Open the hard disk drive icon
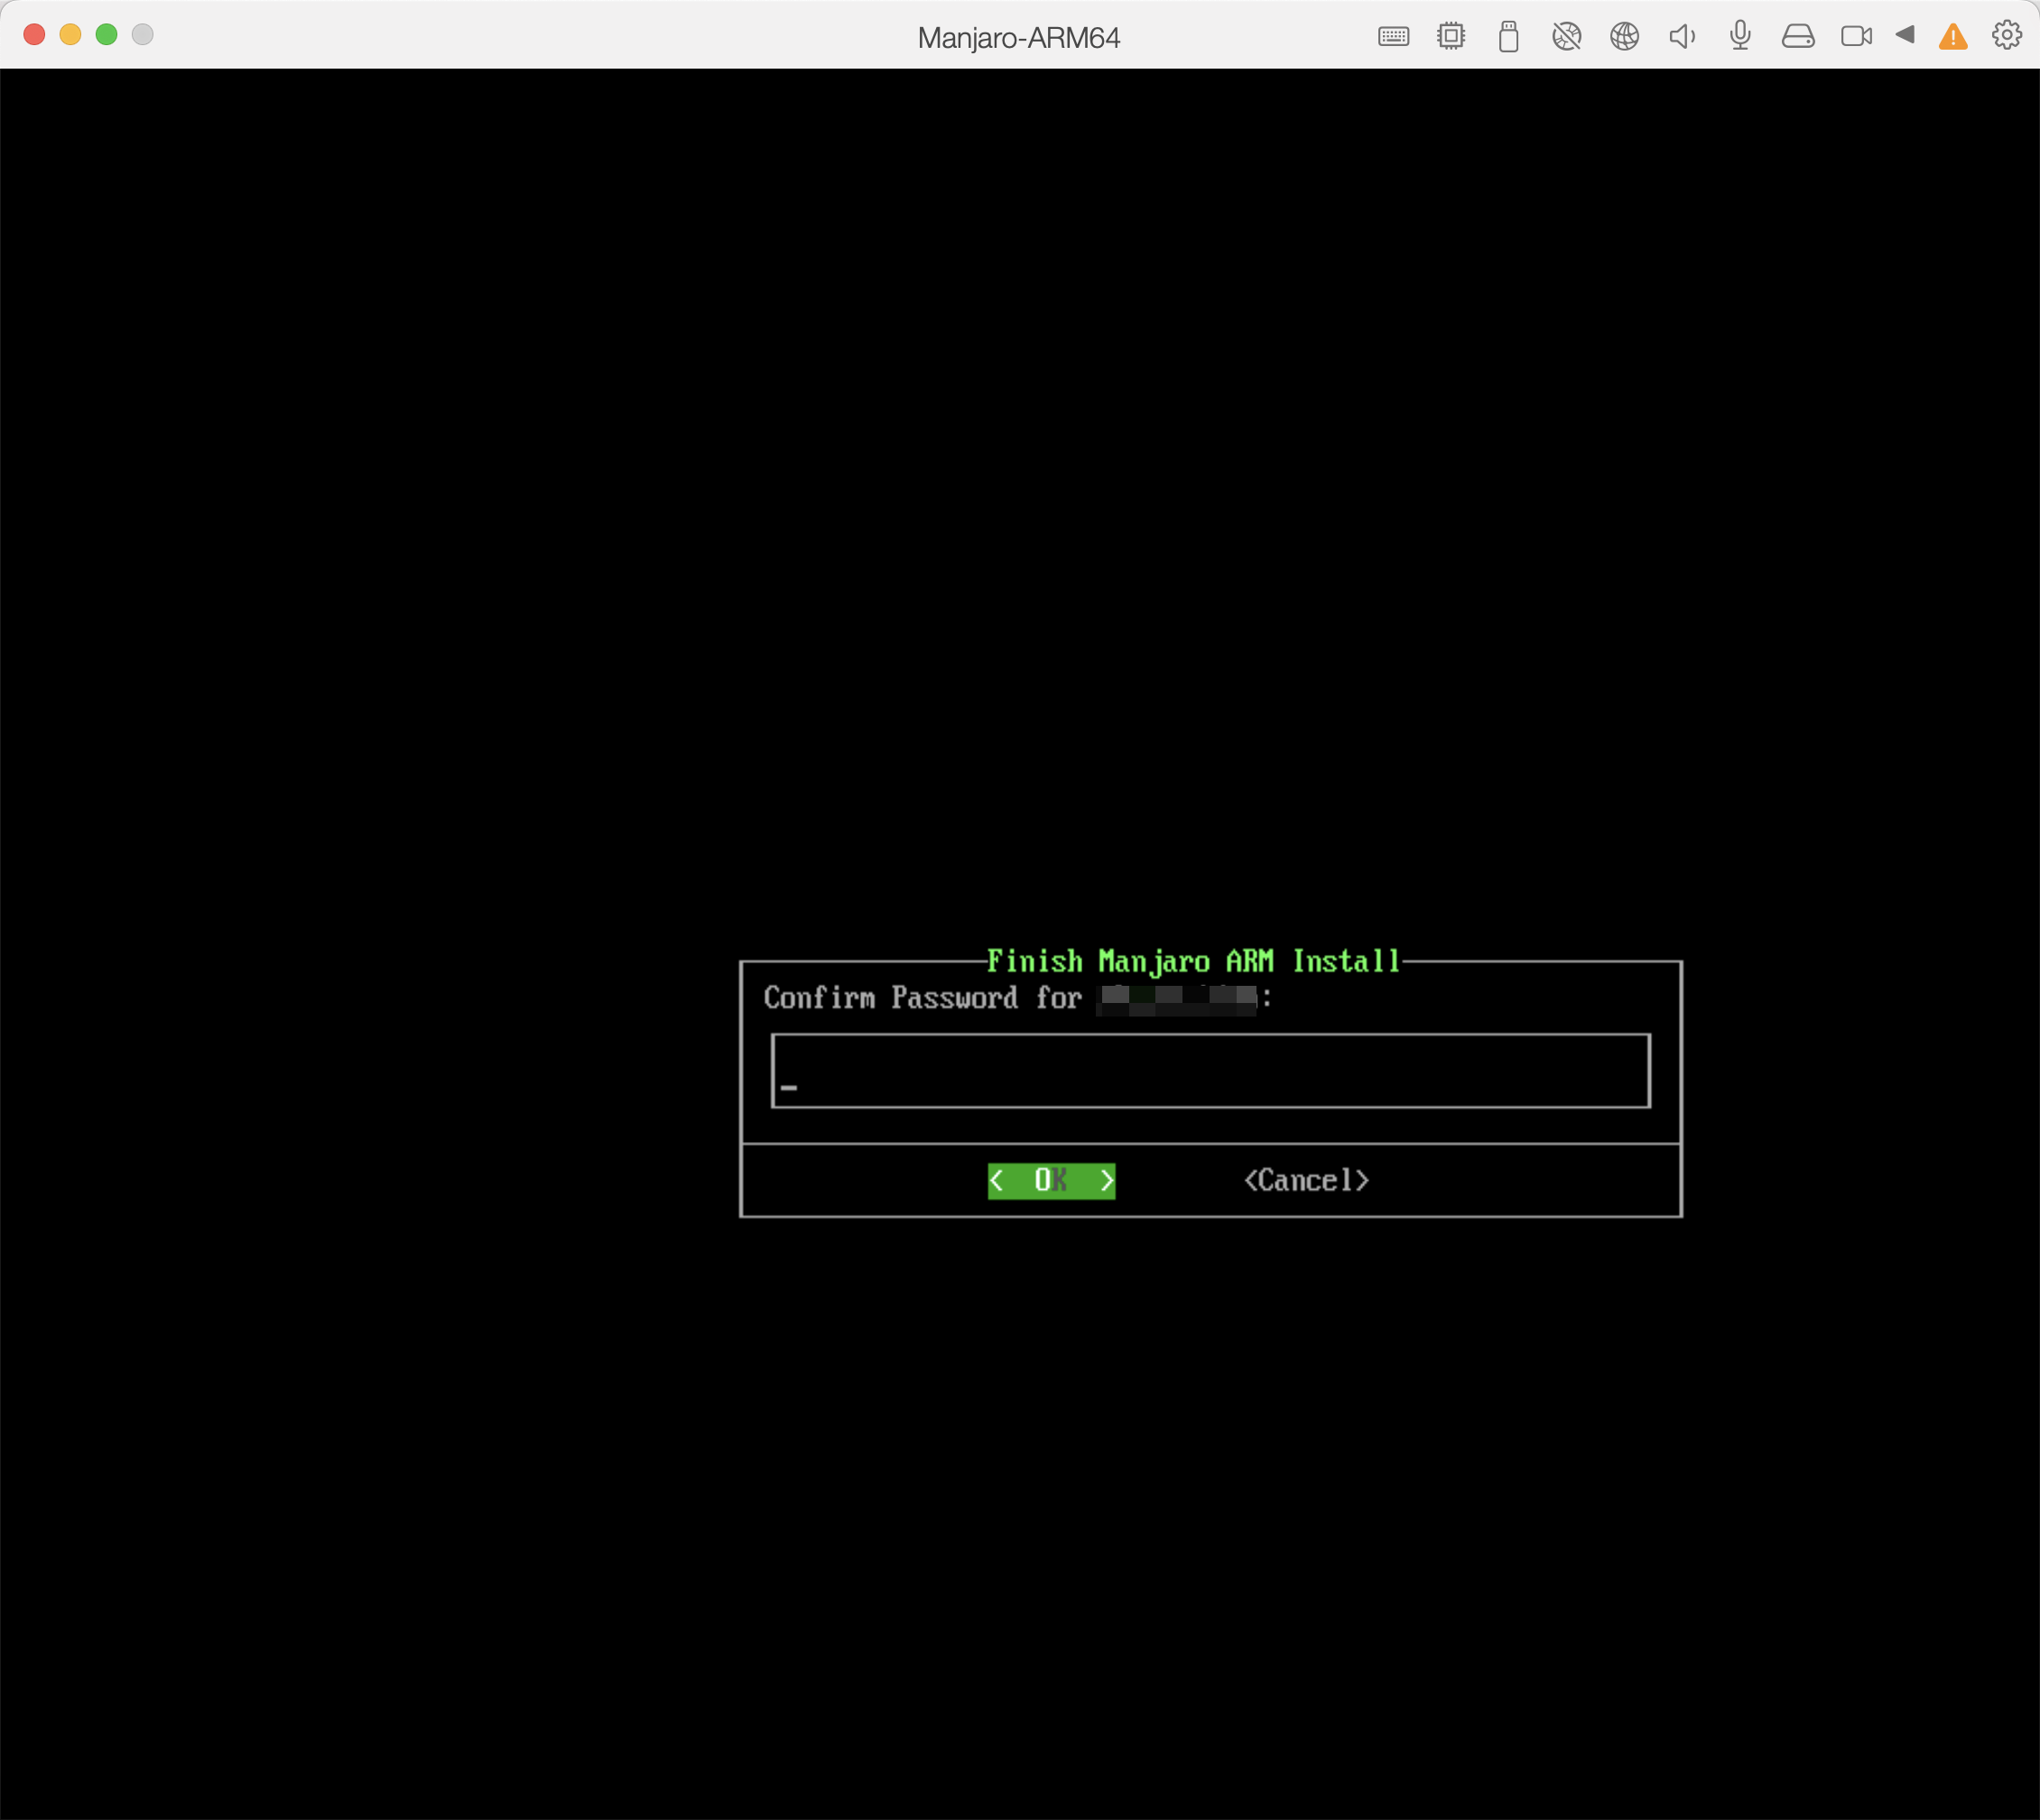Viewport: 2040px width, 1820px height. 1798,37
